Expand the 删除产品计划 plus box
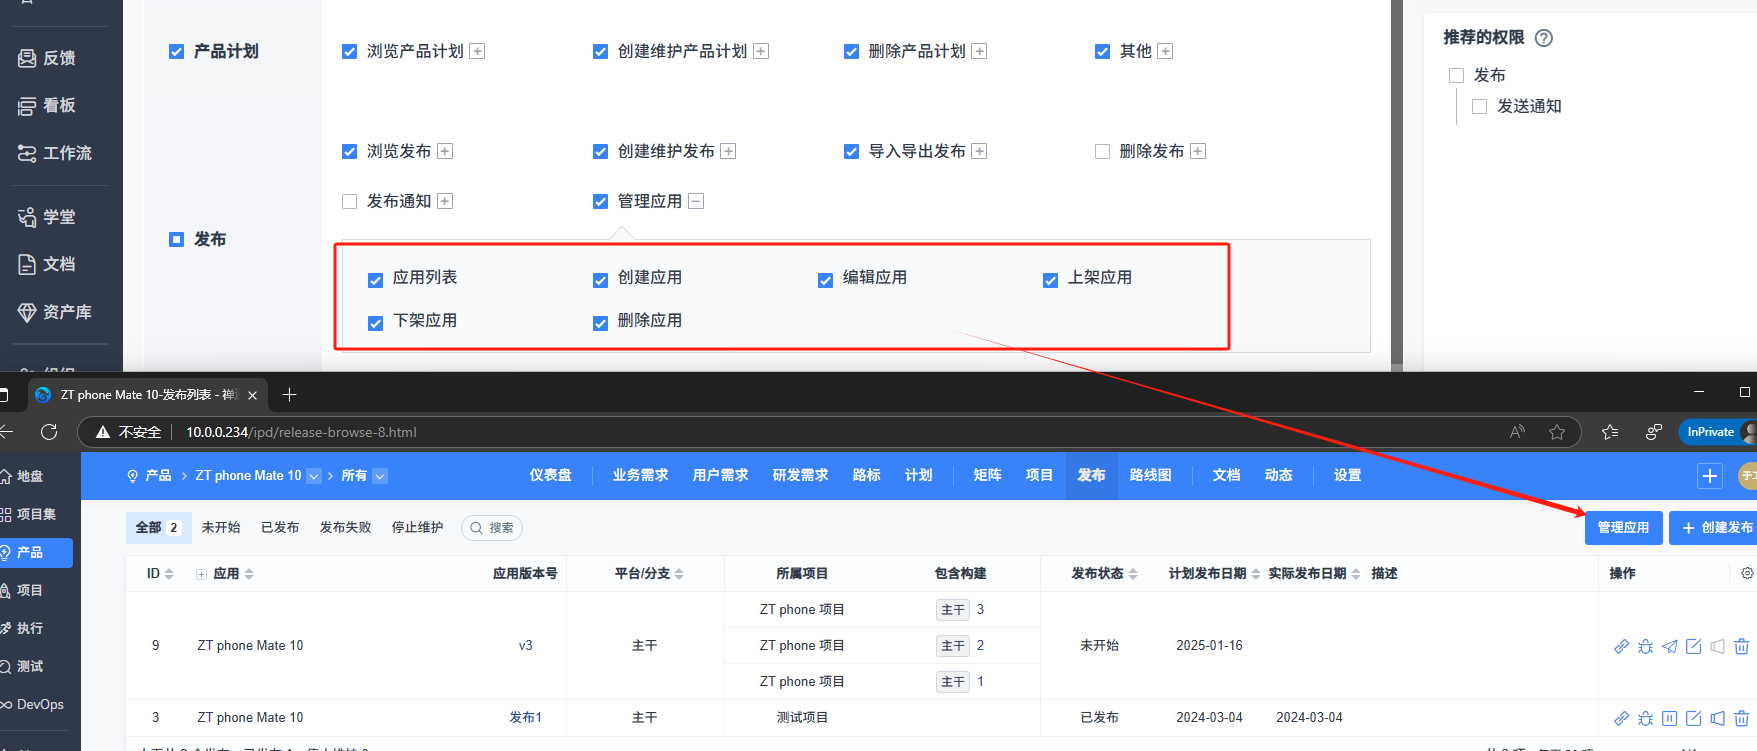 980,51
